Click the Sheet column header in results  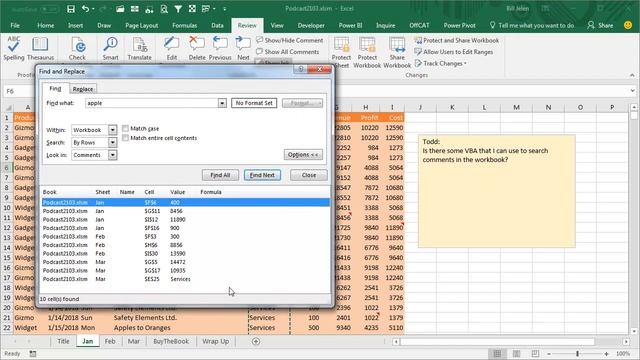[103, 192]
